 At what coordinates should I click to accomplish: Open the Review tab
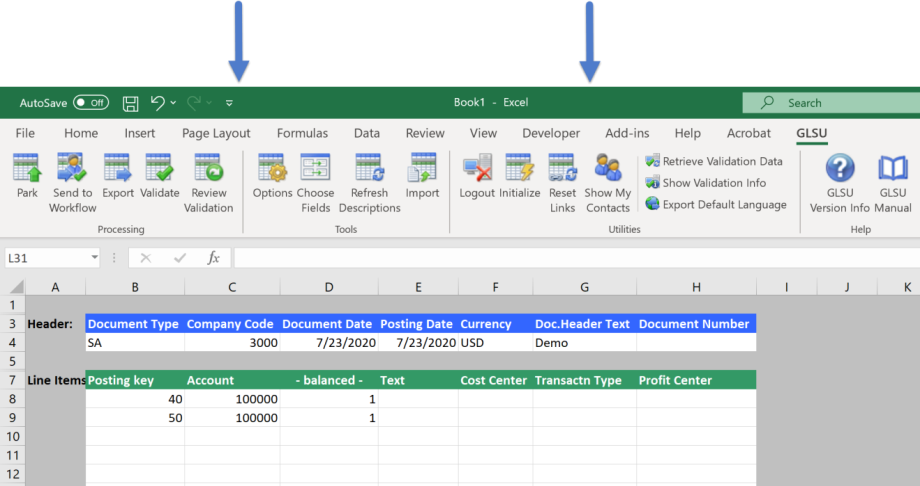[x=425, y=133]
